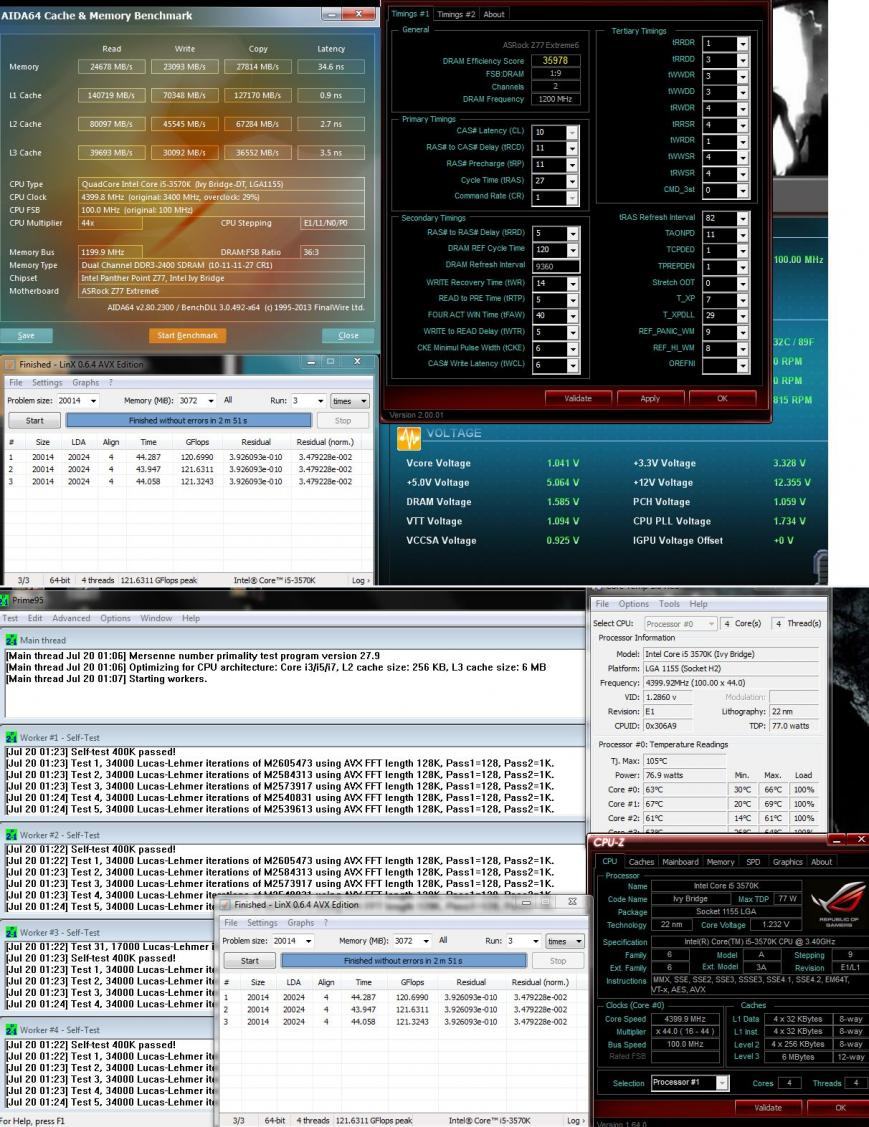869x1127 pixels.
Task: Open the Memory tab in CPU-Z
Action: [720, 862]
